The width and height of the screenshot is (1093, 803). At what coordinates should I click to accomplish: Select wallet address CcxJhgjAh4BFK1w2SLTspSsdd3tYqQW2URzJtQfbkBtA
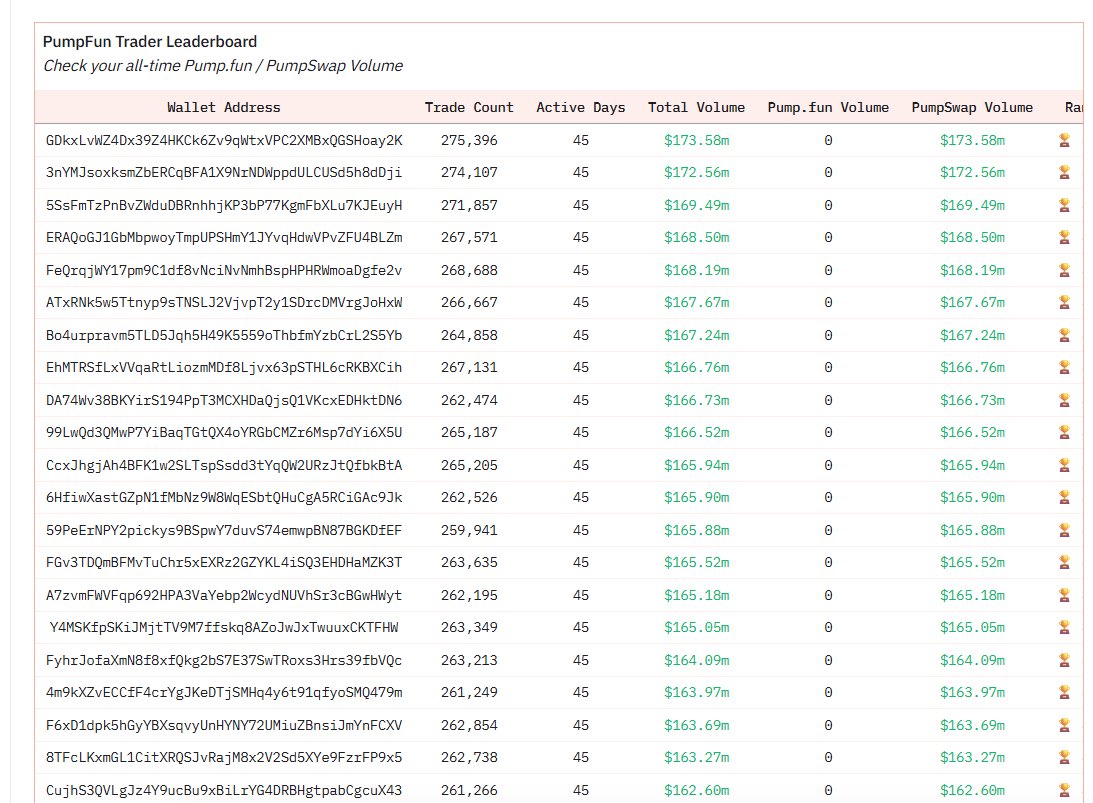coord(224,465)
